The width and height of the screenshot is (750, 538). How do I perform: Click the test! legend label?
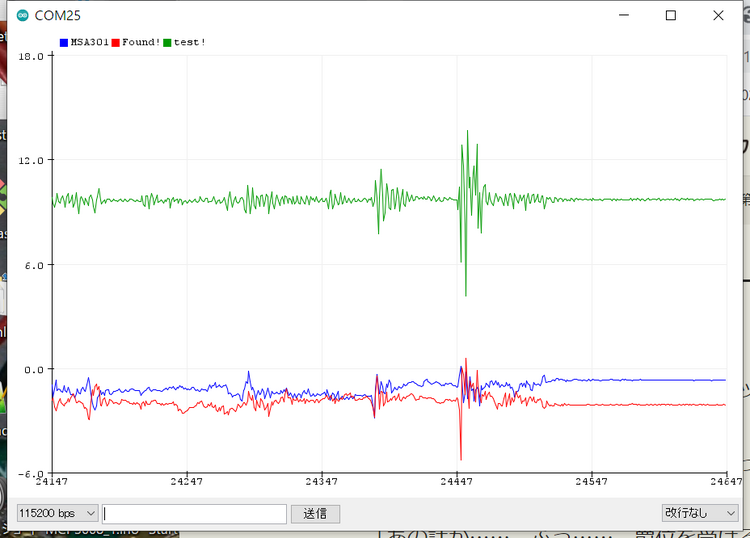pyautogui.click(x=190, y=42)
